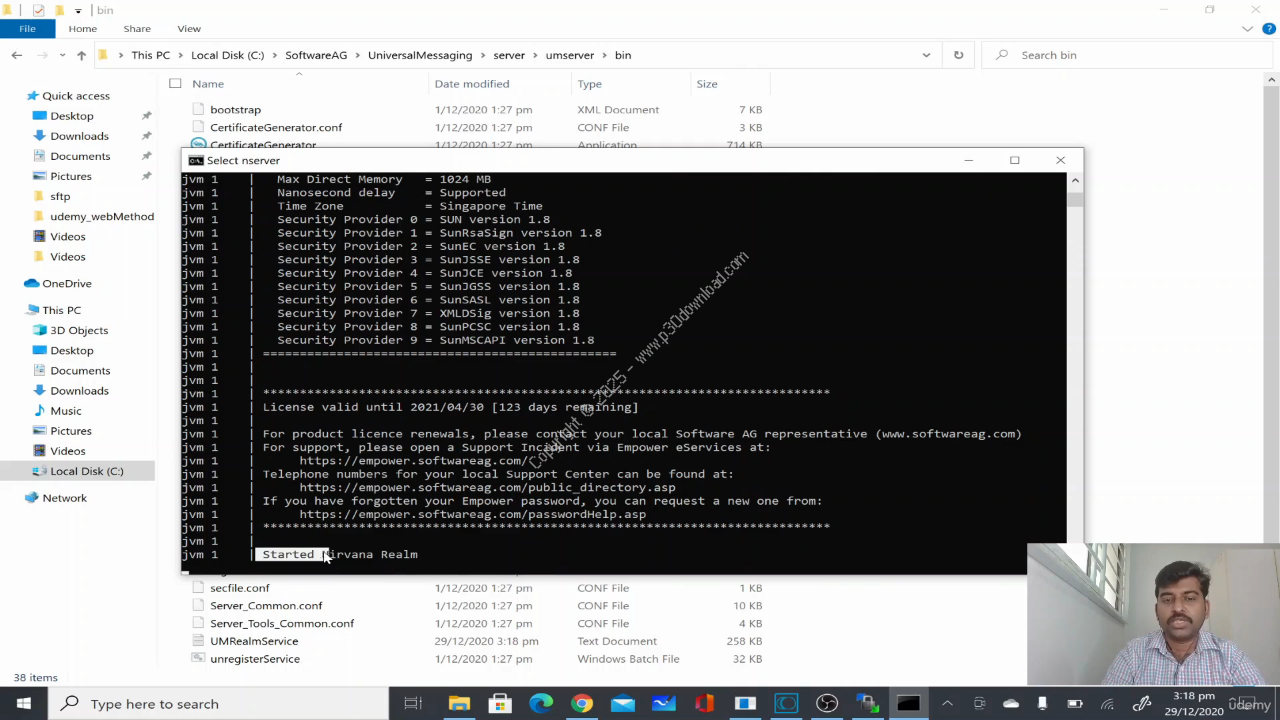Navigate to umserver breadcrumb
1280x720 pixels.
[x=569, y=55]
